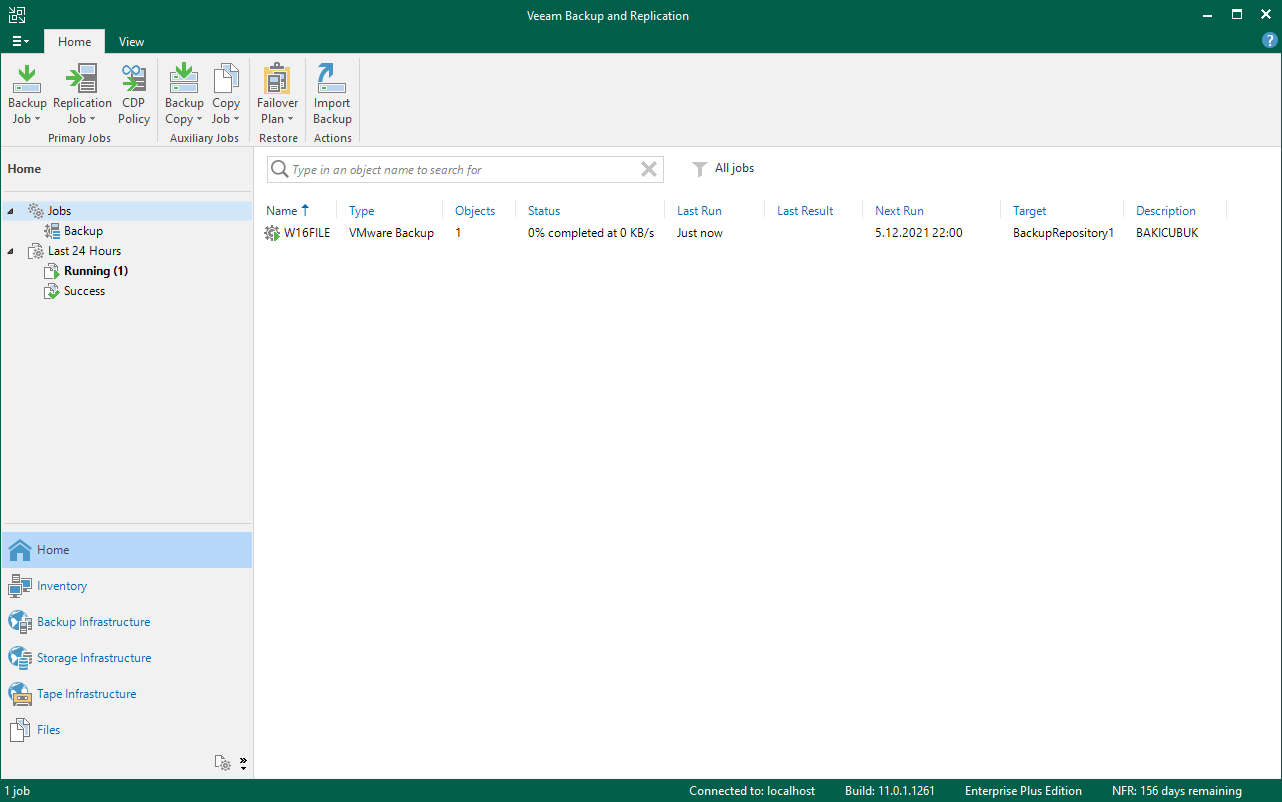Open the main application menu dropdown
The width and height of the screenshot is (1282, 802).
(20, 41)
